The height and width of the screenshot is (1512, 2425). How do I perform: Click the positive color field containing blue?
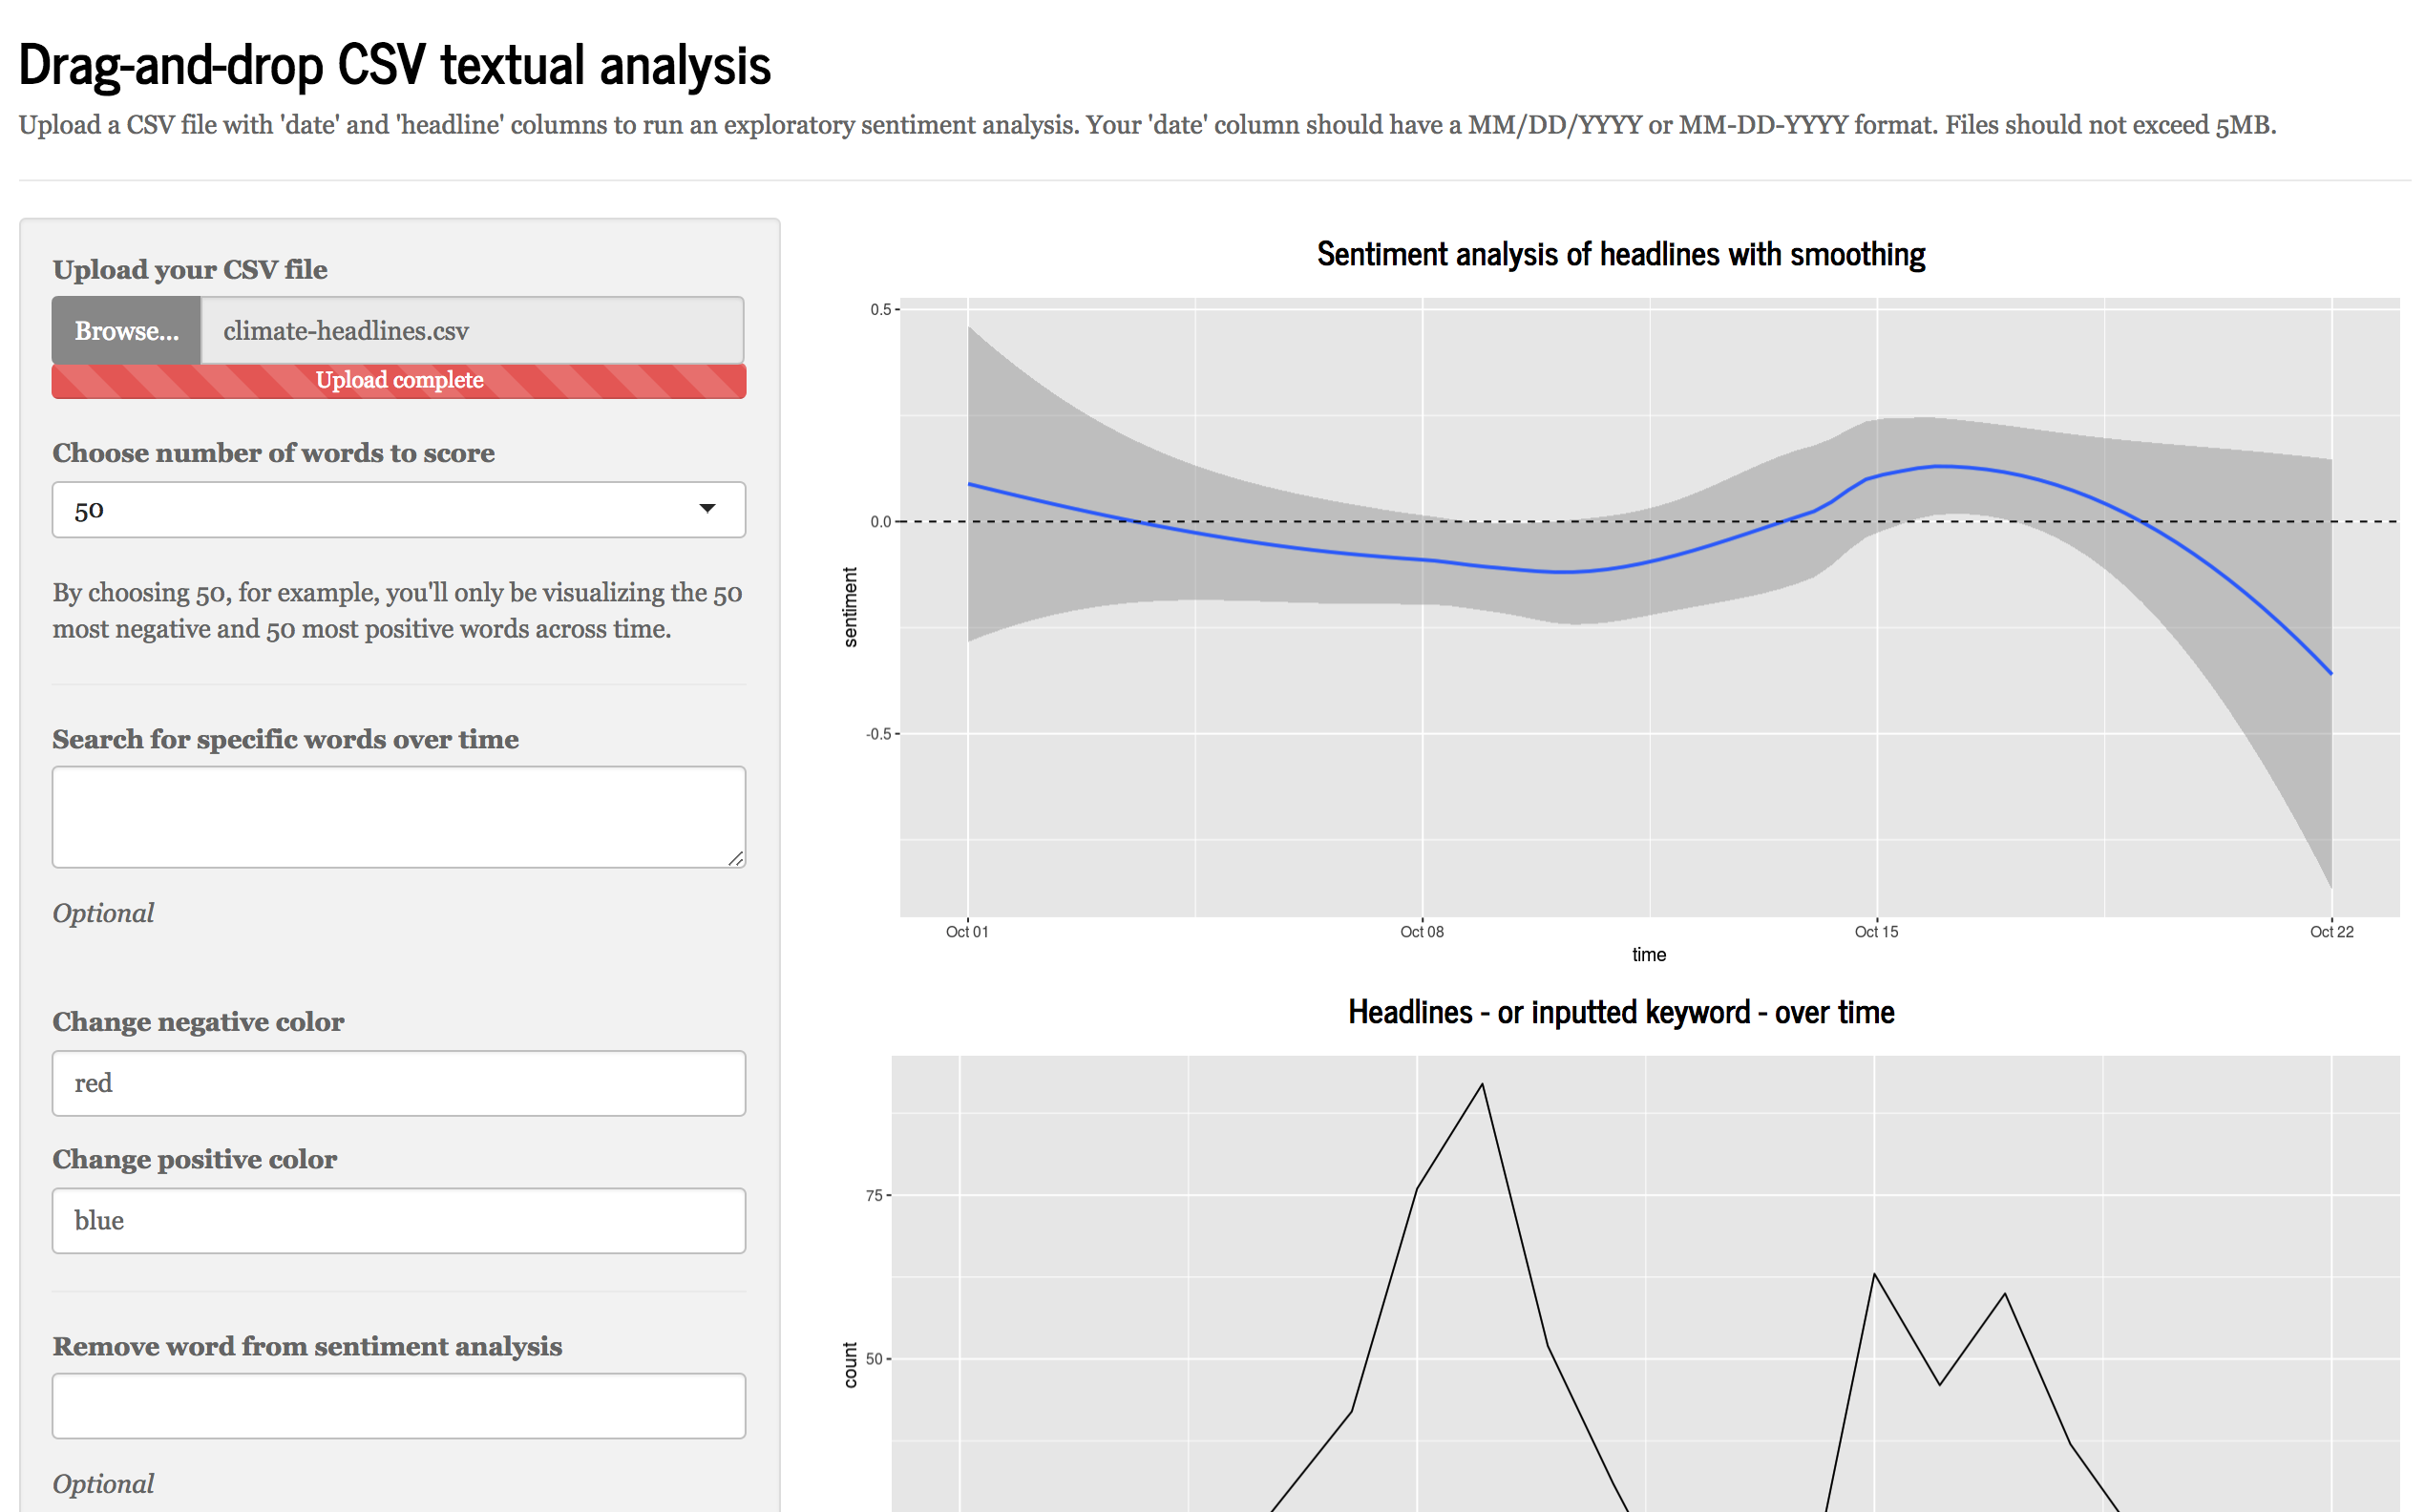coord(398,1220)
